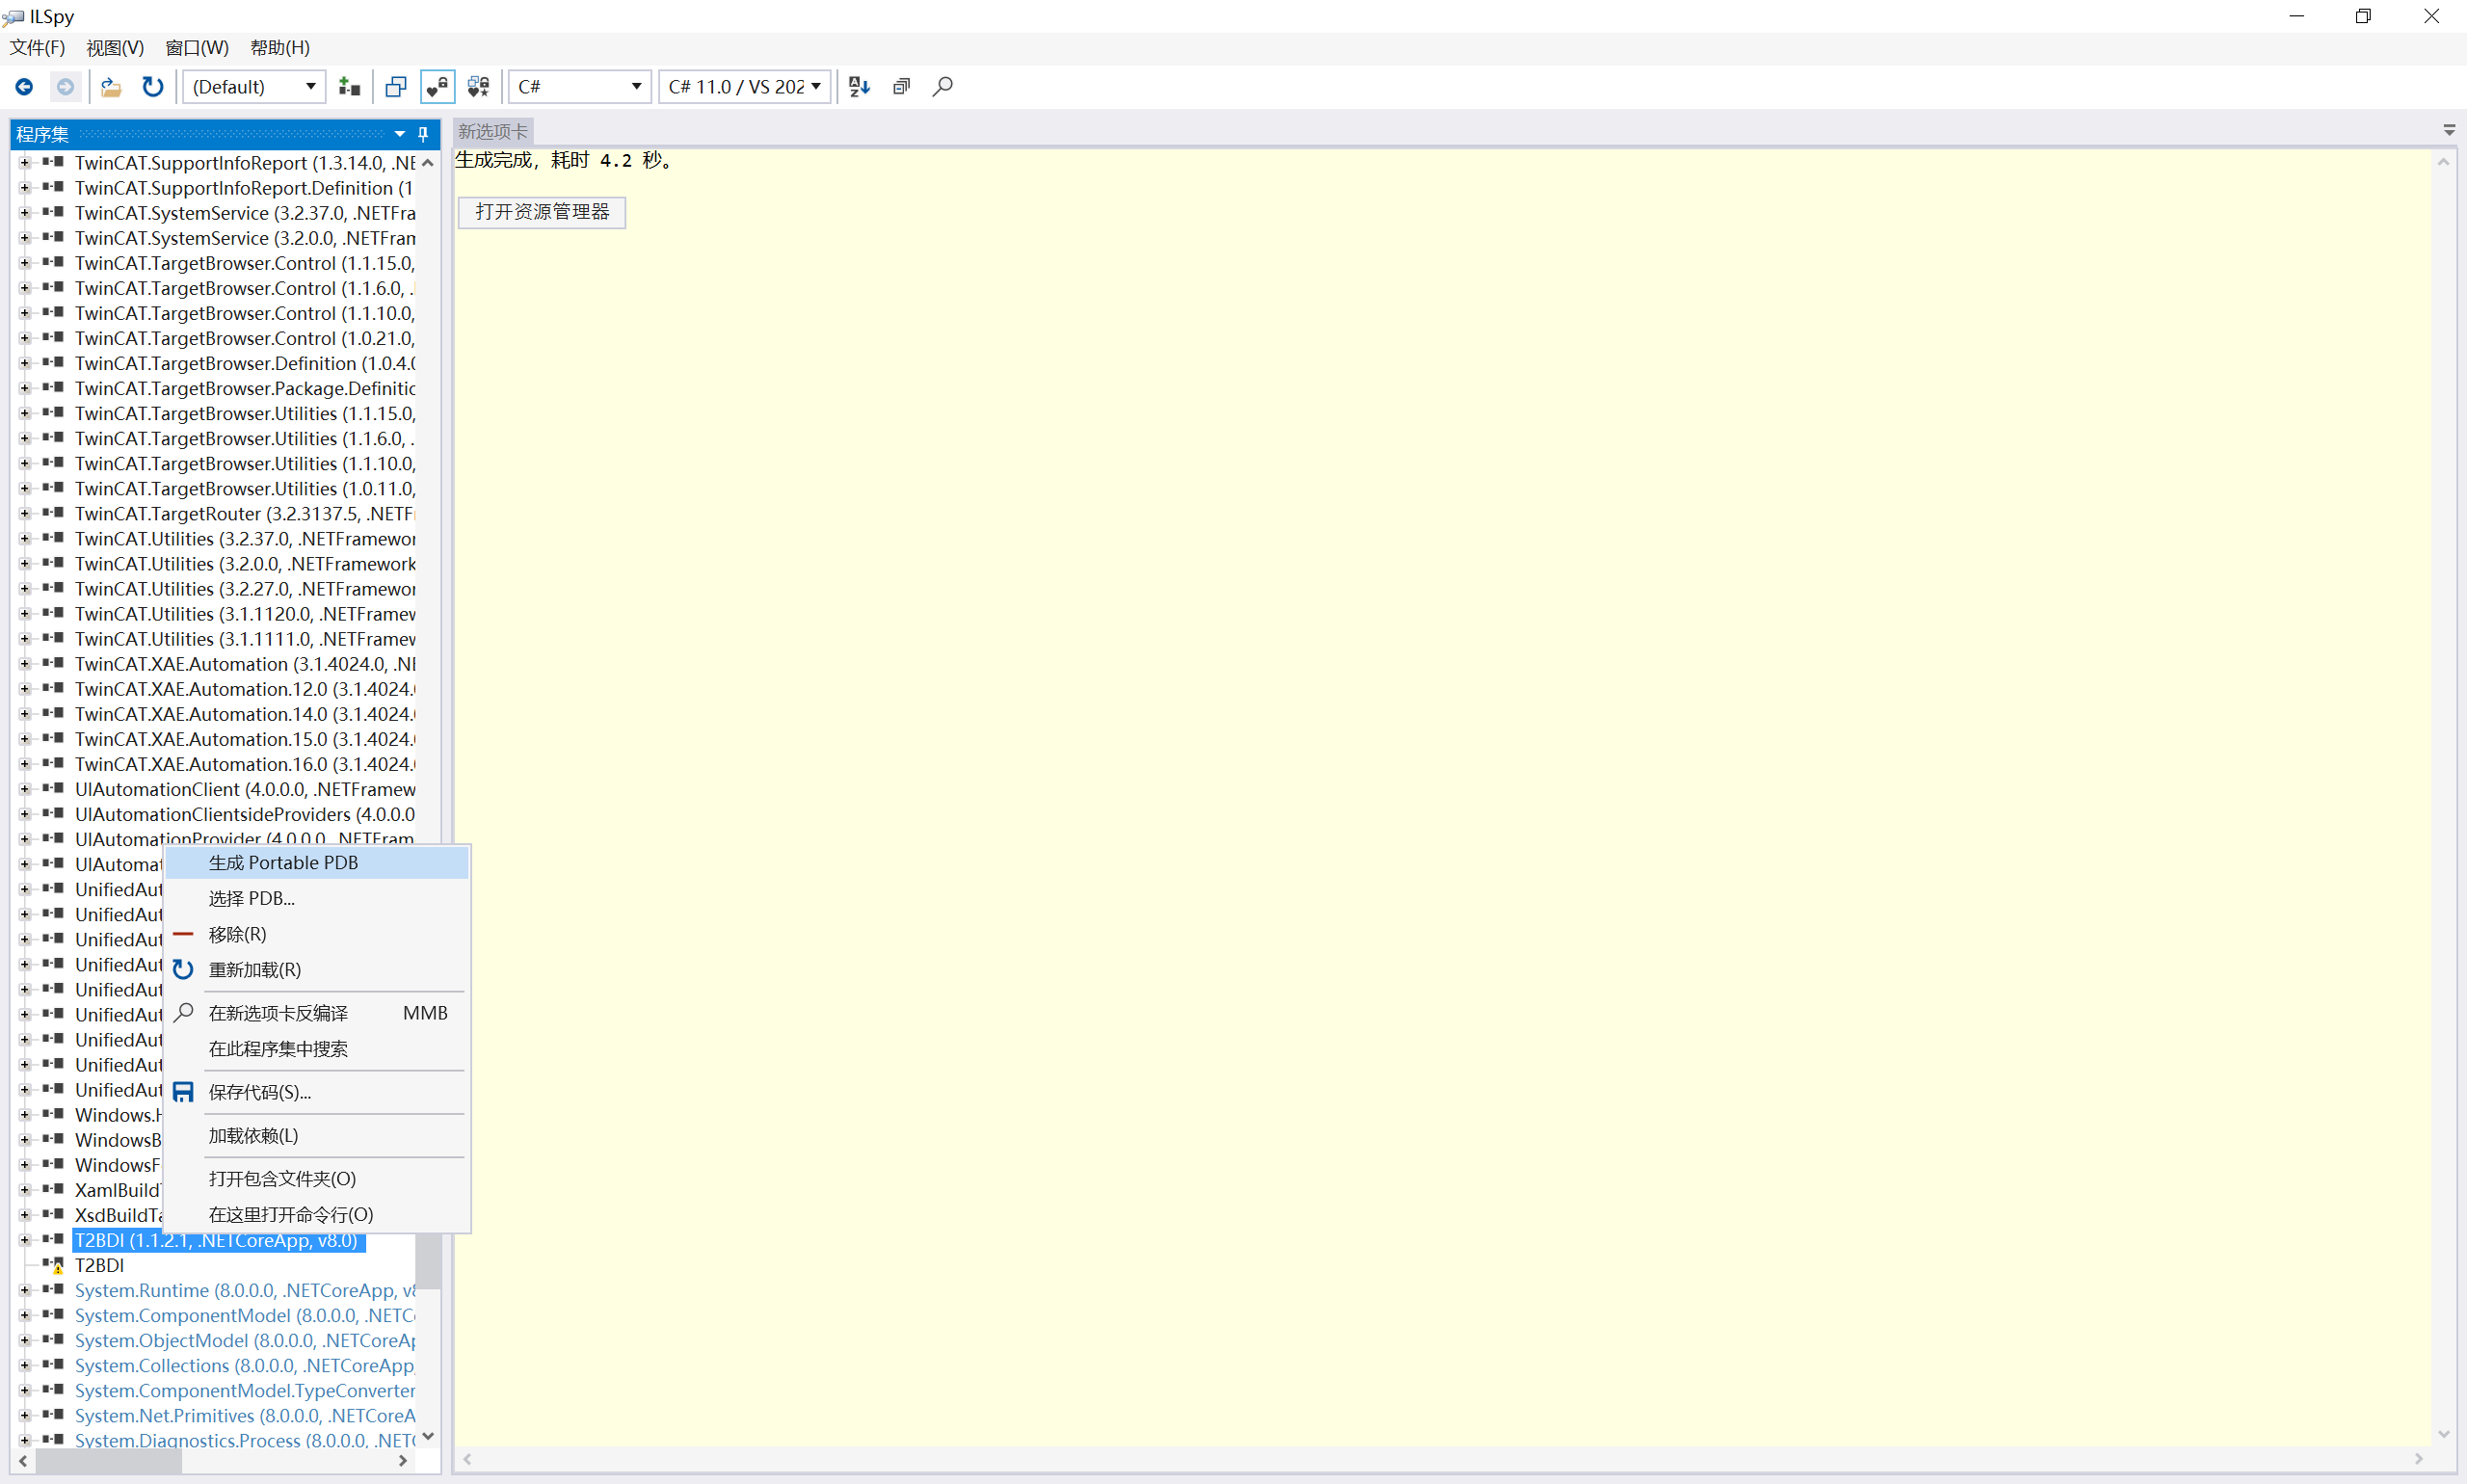The height and width of the screenshot is (1484, 2467).
Task: Toggle show all types and members
Action: tap(479, 87)
